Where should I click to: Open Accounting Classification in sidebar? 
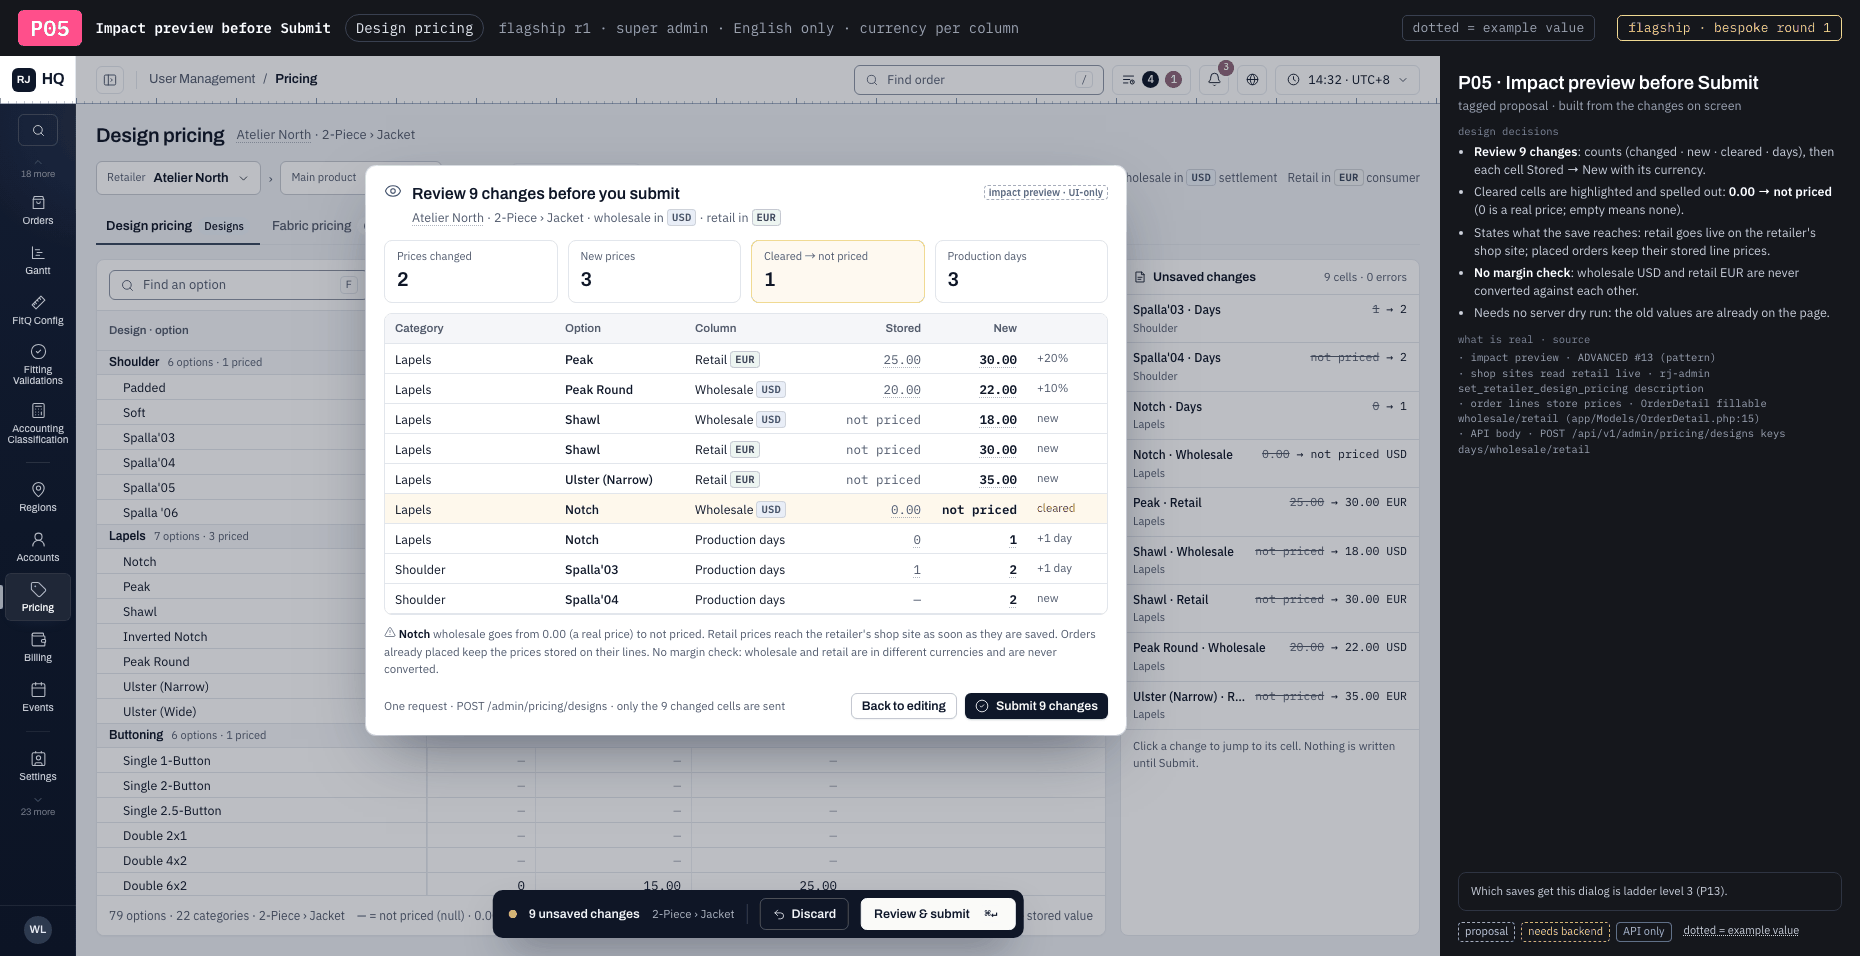tap(38, 423)
